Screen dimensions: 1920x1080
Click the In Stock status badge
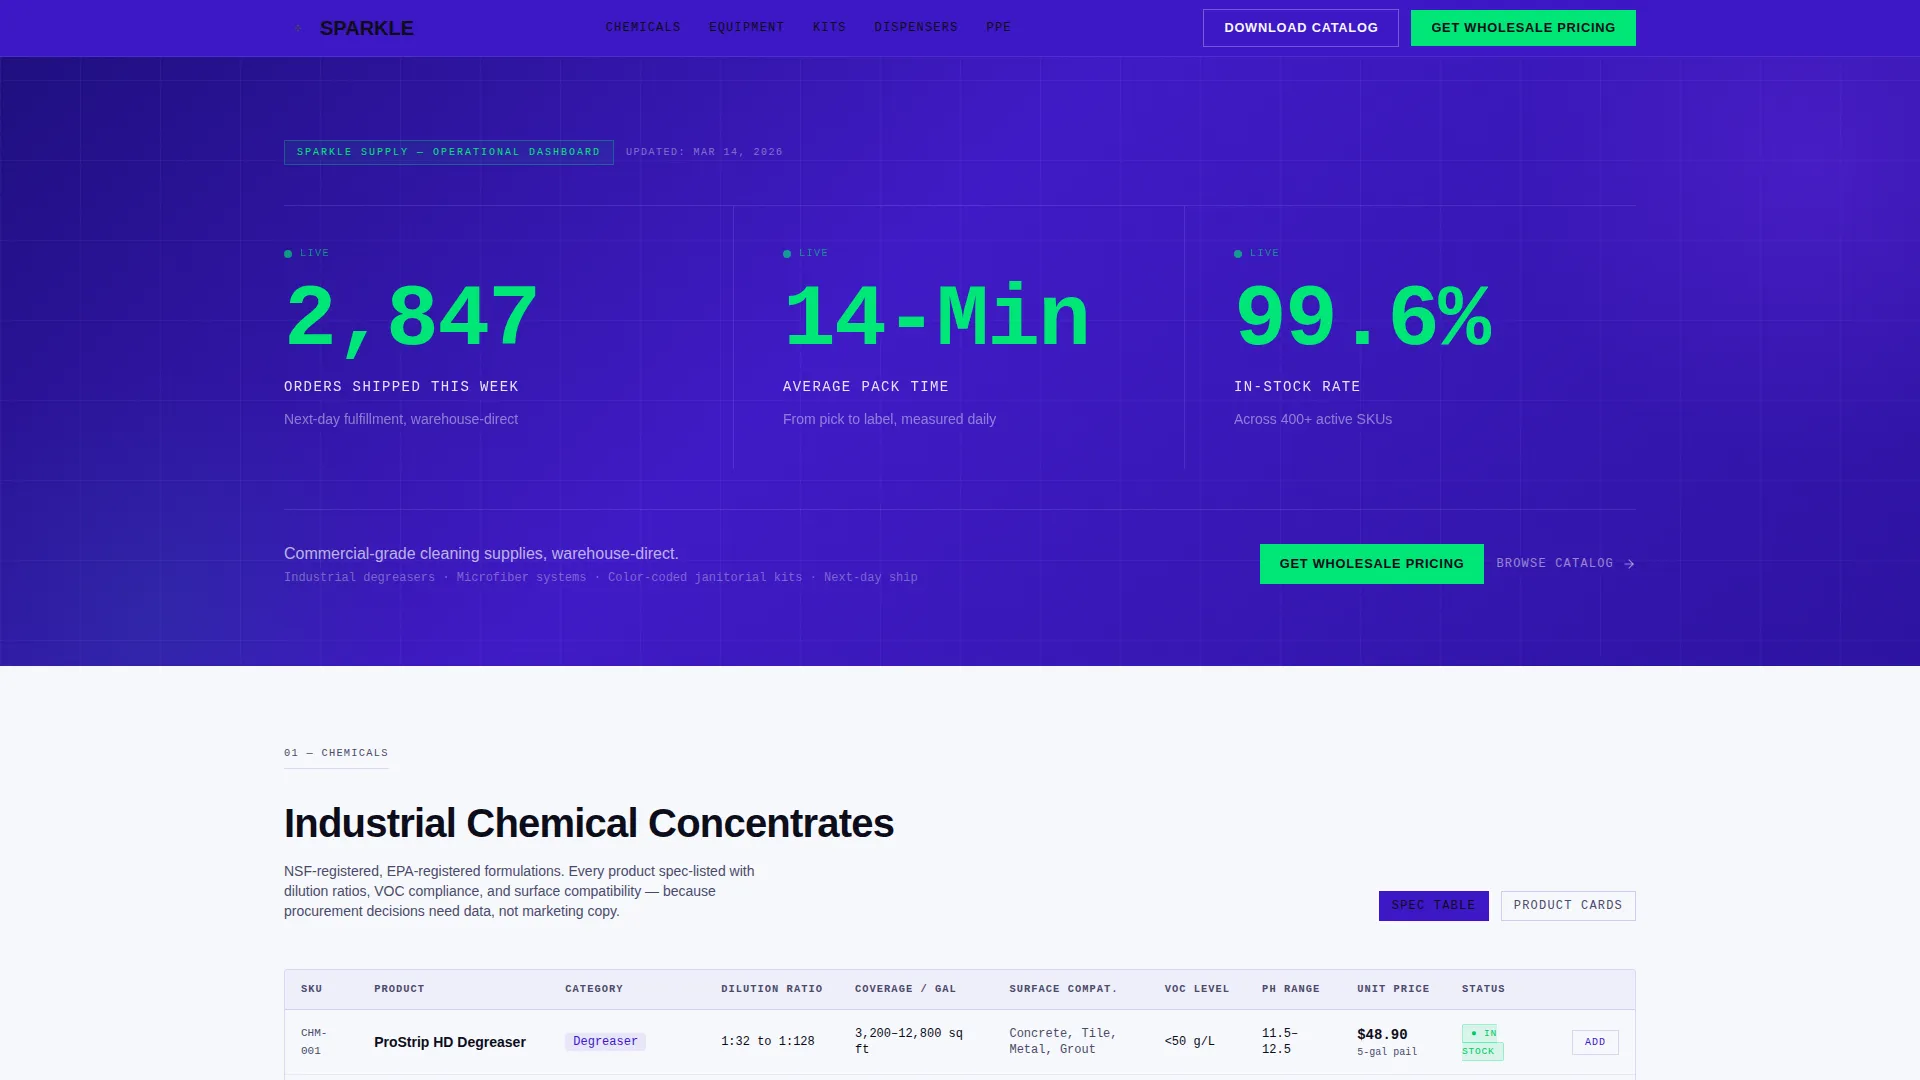pyautogui.click(x=1483, y=1042)
